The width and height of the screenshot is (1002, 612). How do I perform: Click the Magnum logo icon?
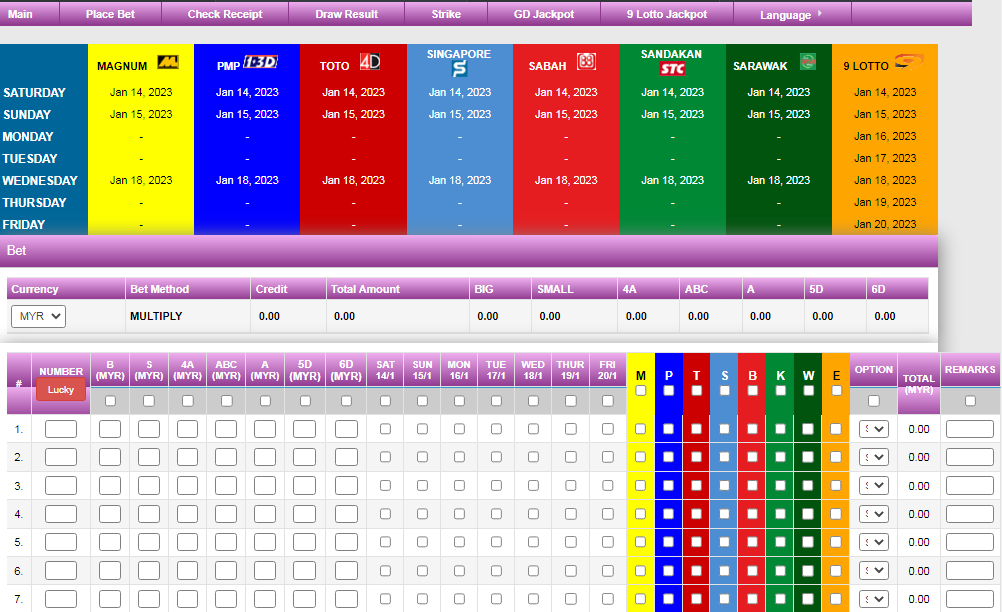pyautogui.click(x=169, y=63)
